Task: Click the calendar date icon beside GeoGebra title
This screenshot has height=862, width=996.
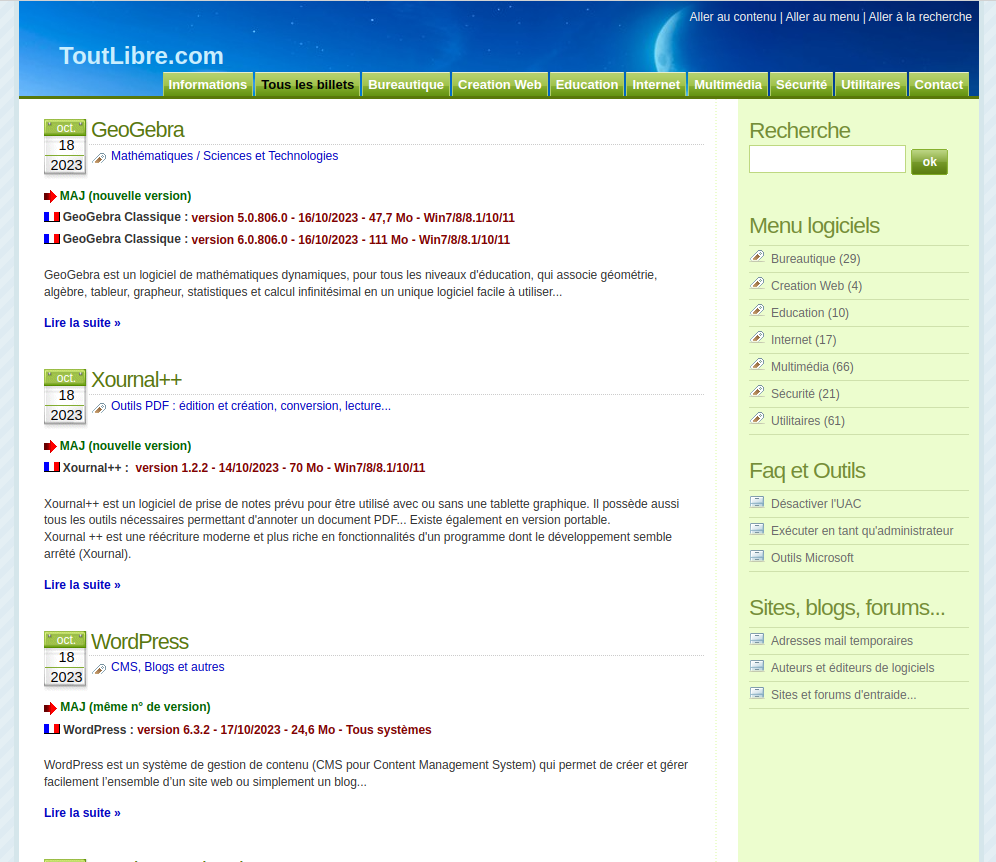Action: tap(66, 147)
